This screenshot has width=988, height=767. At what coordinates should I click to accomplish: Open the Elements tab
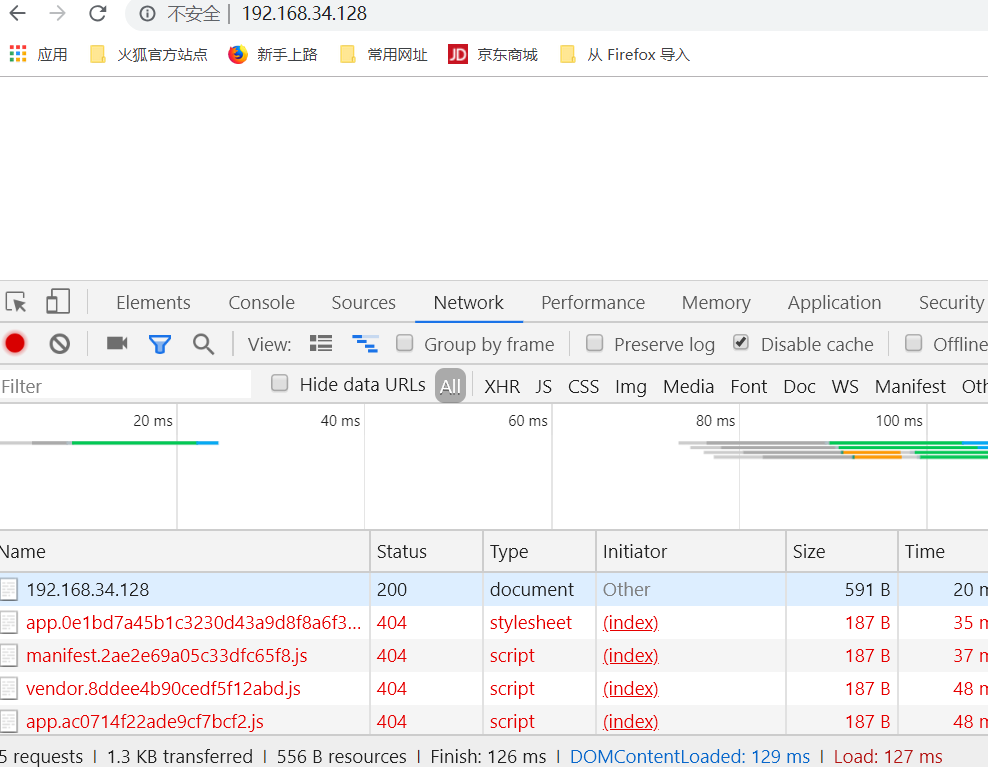point(153,303)
